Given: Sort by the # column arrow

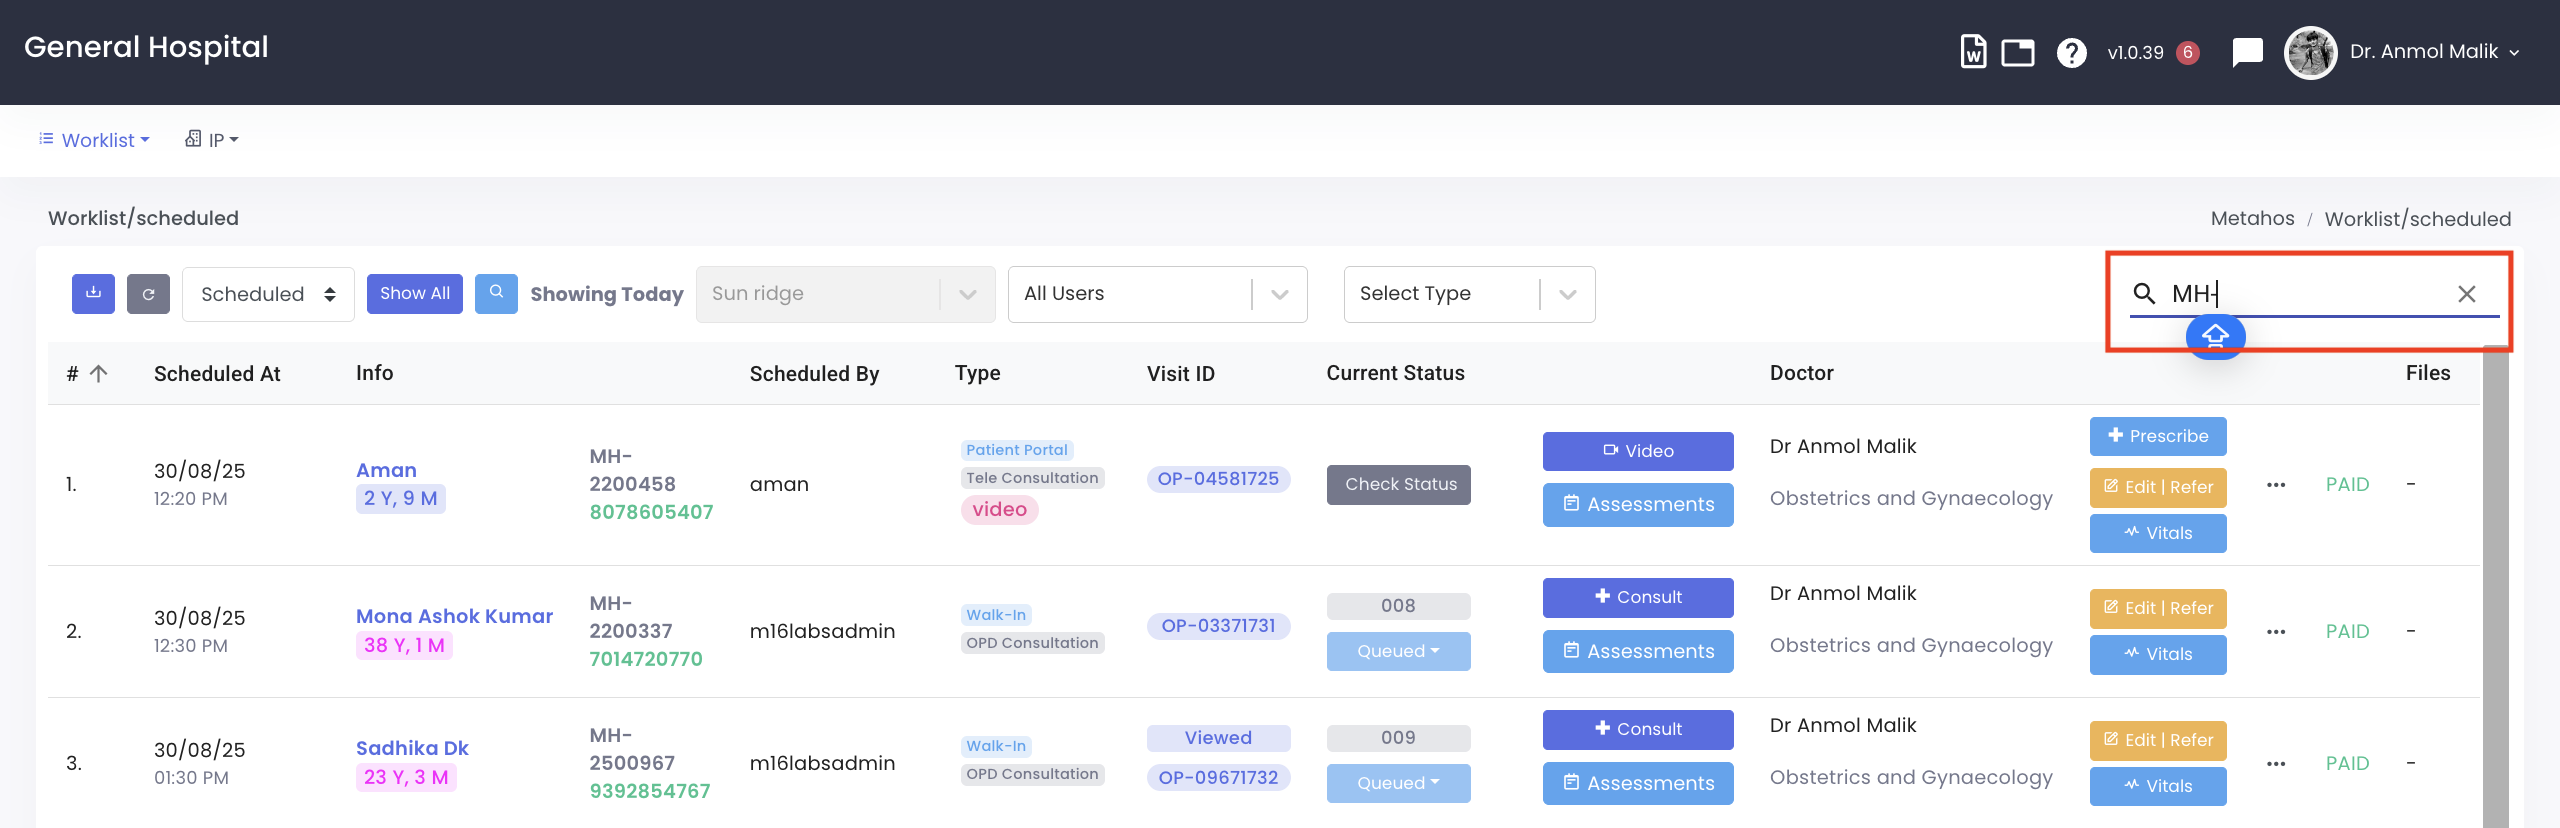Looking at the screenshot, I should tap(98, 374).
